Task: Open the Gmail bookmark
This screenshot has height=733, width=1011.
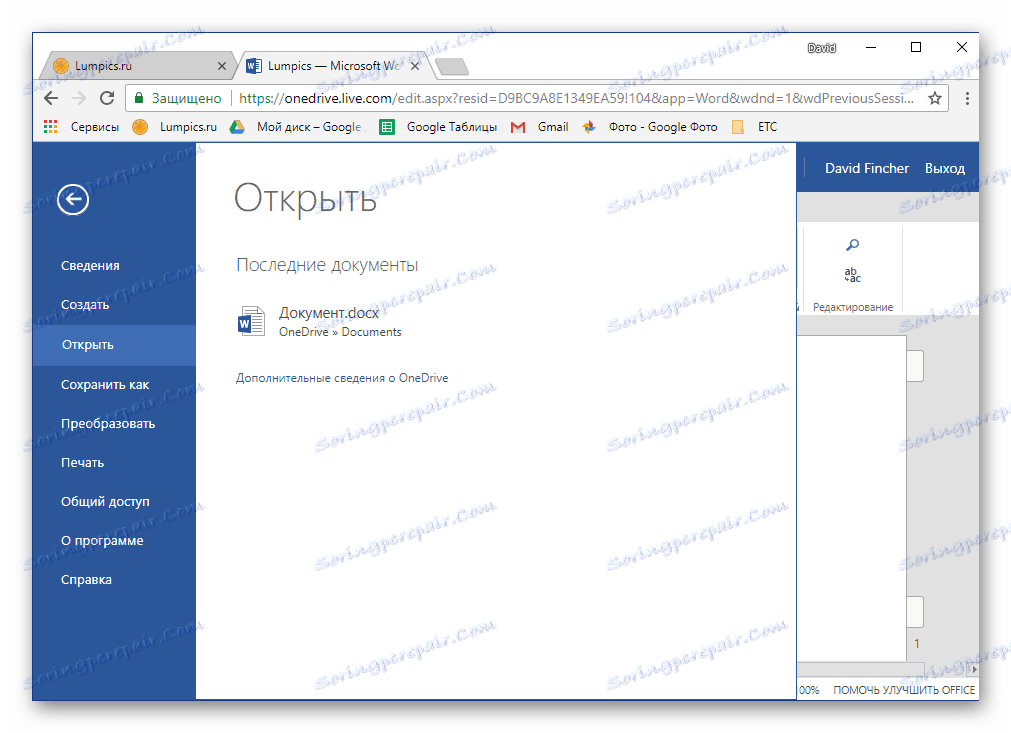Action: pyautogui.click(x=540, y=127)
